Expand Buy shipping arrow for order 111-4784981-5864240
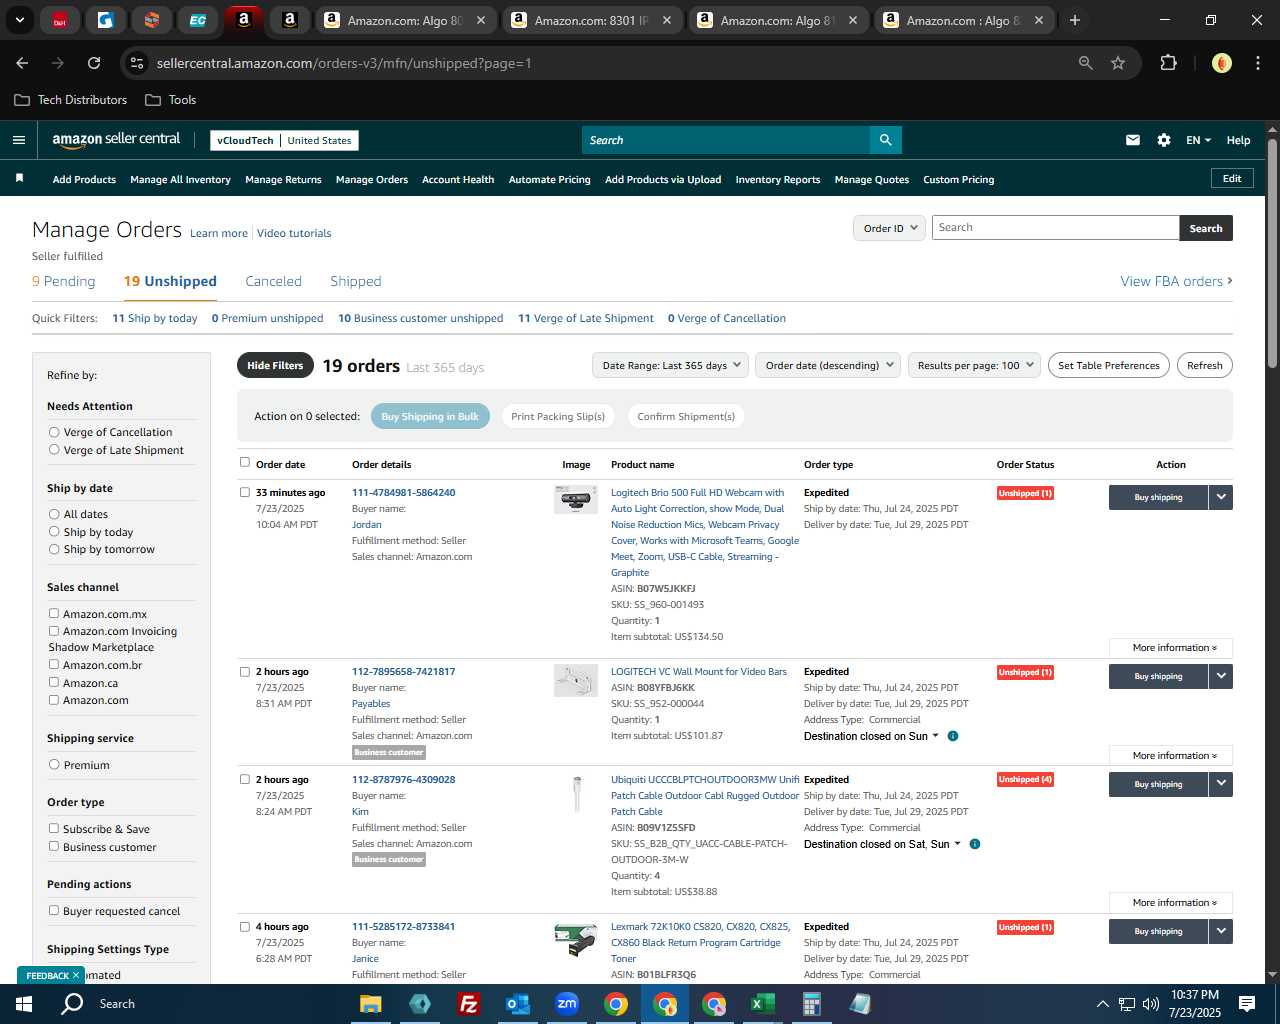Image resolution: width=1280 pixels, height=1024 pixels. (1221, 497)
